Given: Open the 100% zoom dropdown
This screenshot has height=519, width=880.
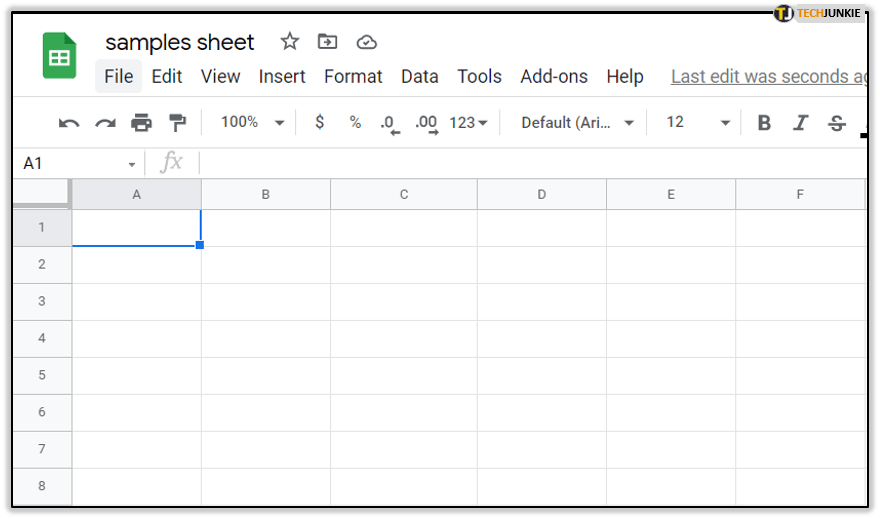Looking at the screenshot, I should (252, 122).
